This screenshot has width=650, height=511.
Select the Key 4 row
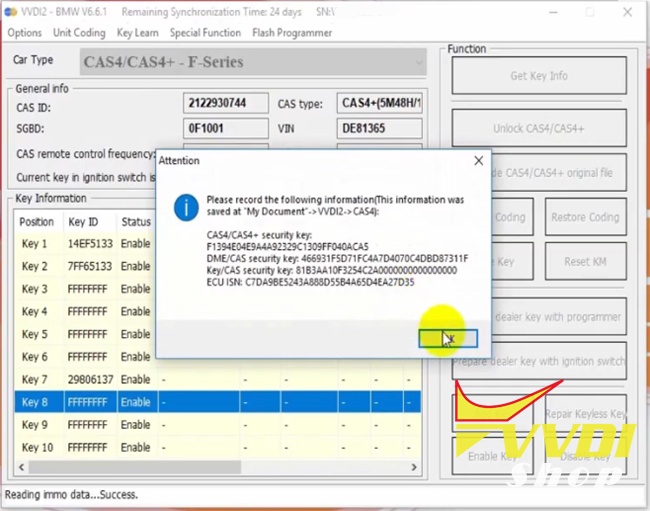(x=86, y=311)
